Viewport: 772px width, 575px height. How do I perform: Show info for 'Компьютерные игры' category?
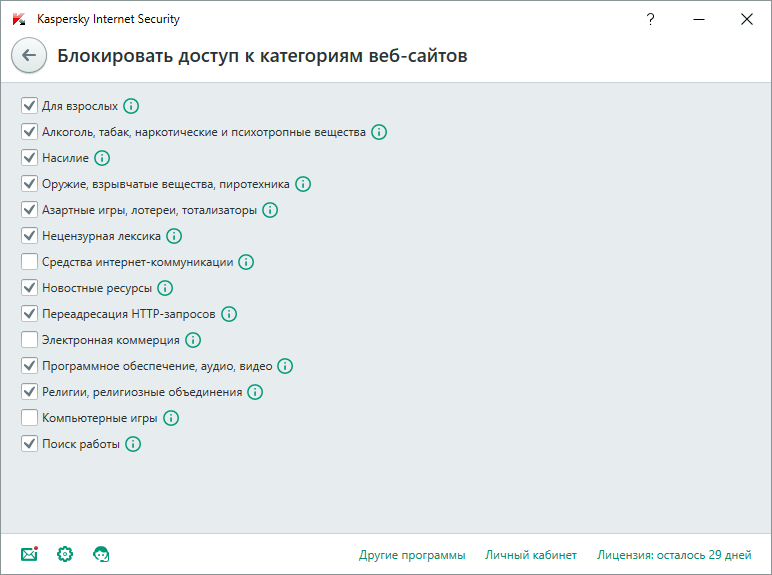[171, 418]
